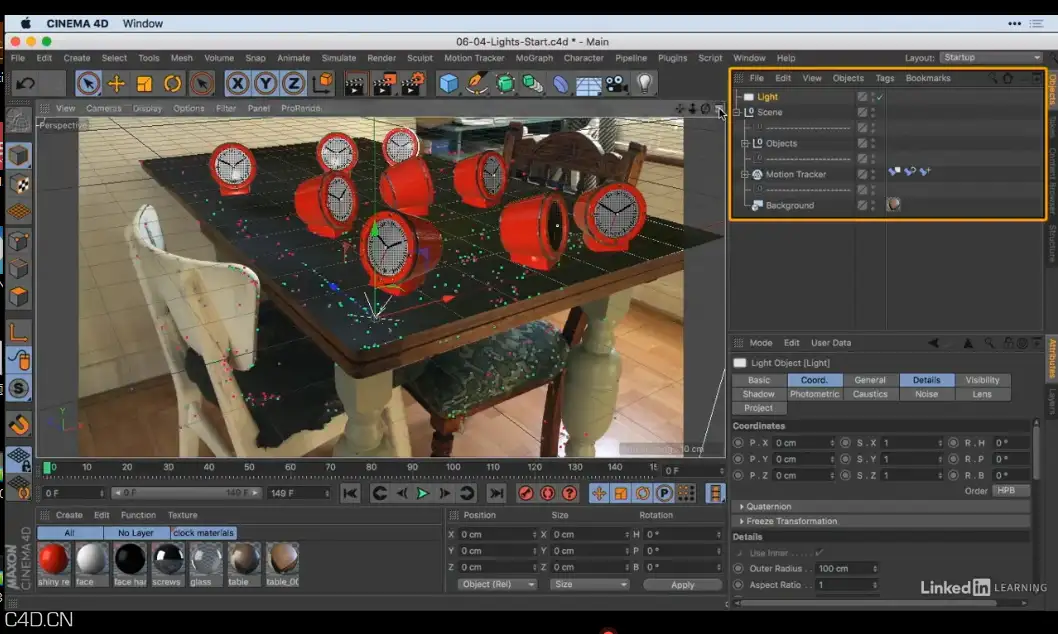Image resolution: width=1058 pixels, height=634 pixels.
Task: Open the Details attribute tab
Action: tap(926, 380)
